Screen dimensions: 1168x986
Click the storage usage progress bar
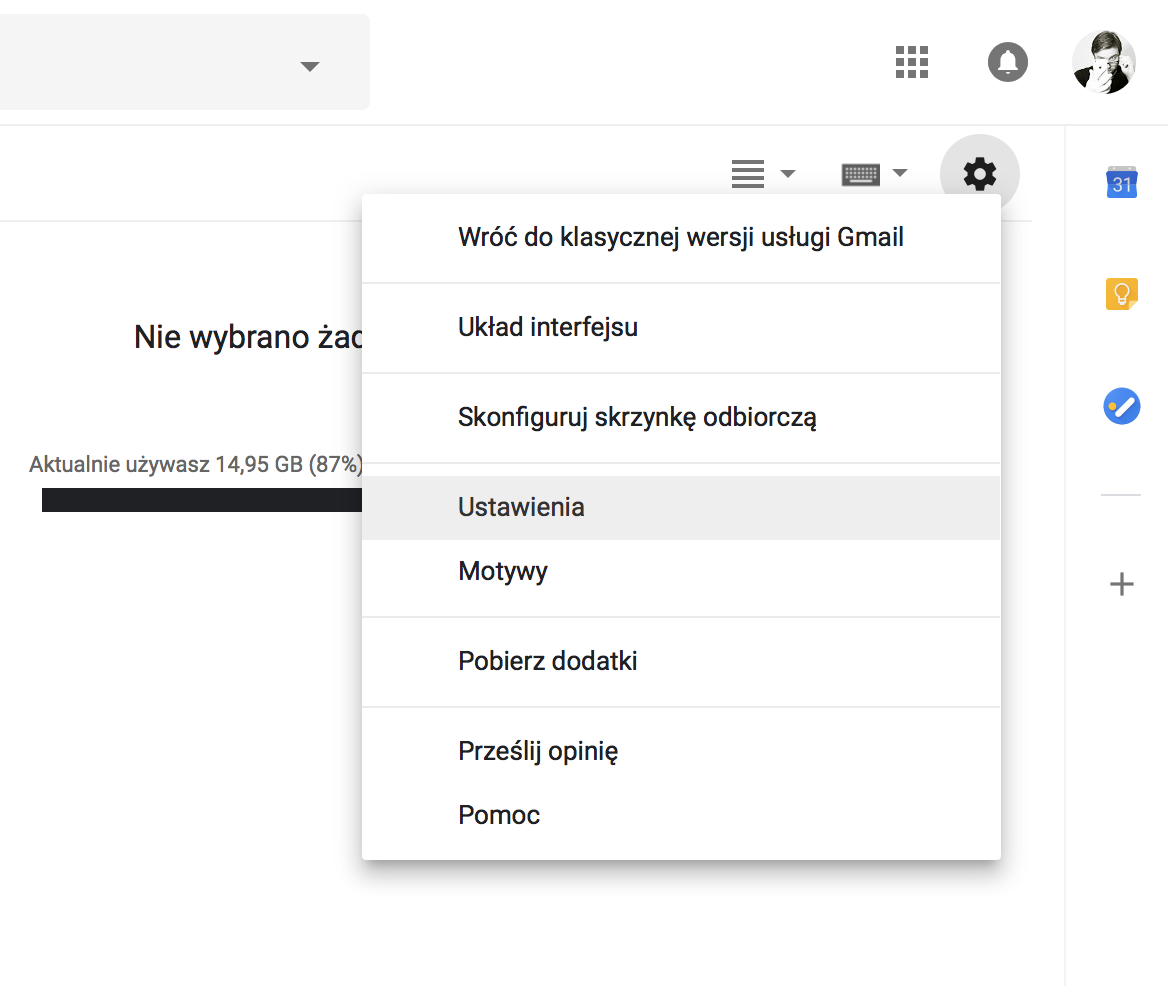[201, 500]
